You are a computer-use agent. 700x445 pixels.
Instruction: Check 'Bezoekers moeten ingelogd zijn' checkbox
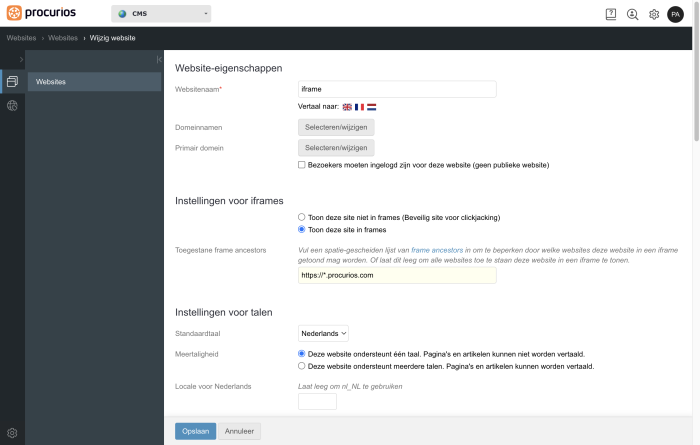(x=302, y=165)
